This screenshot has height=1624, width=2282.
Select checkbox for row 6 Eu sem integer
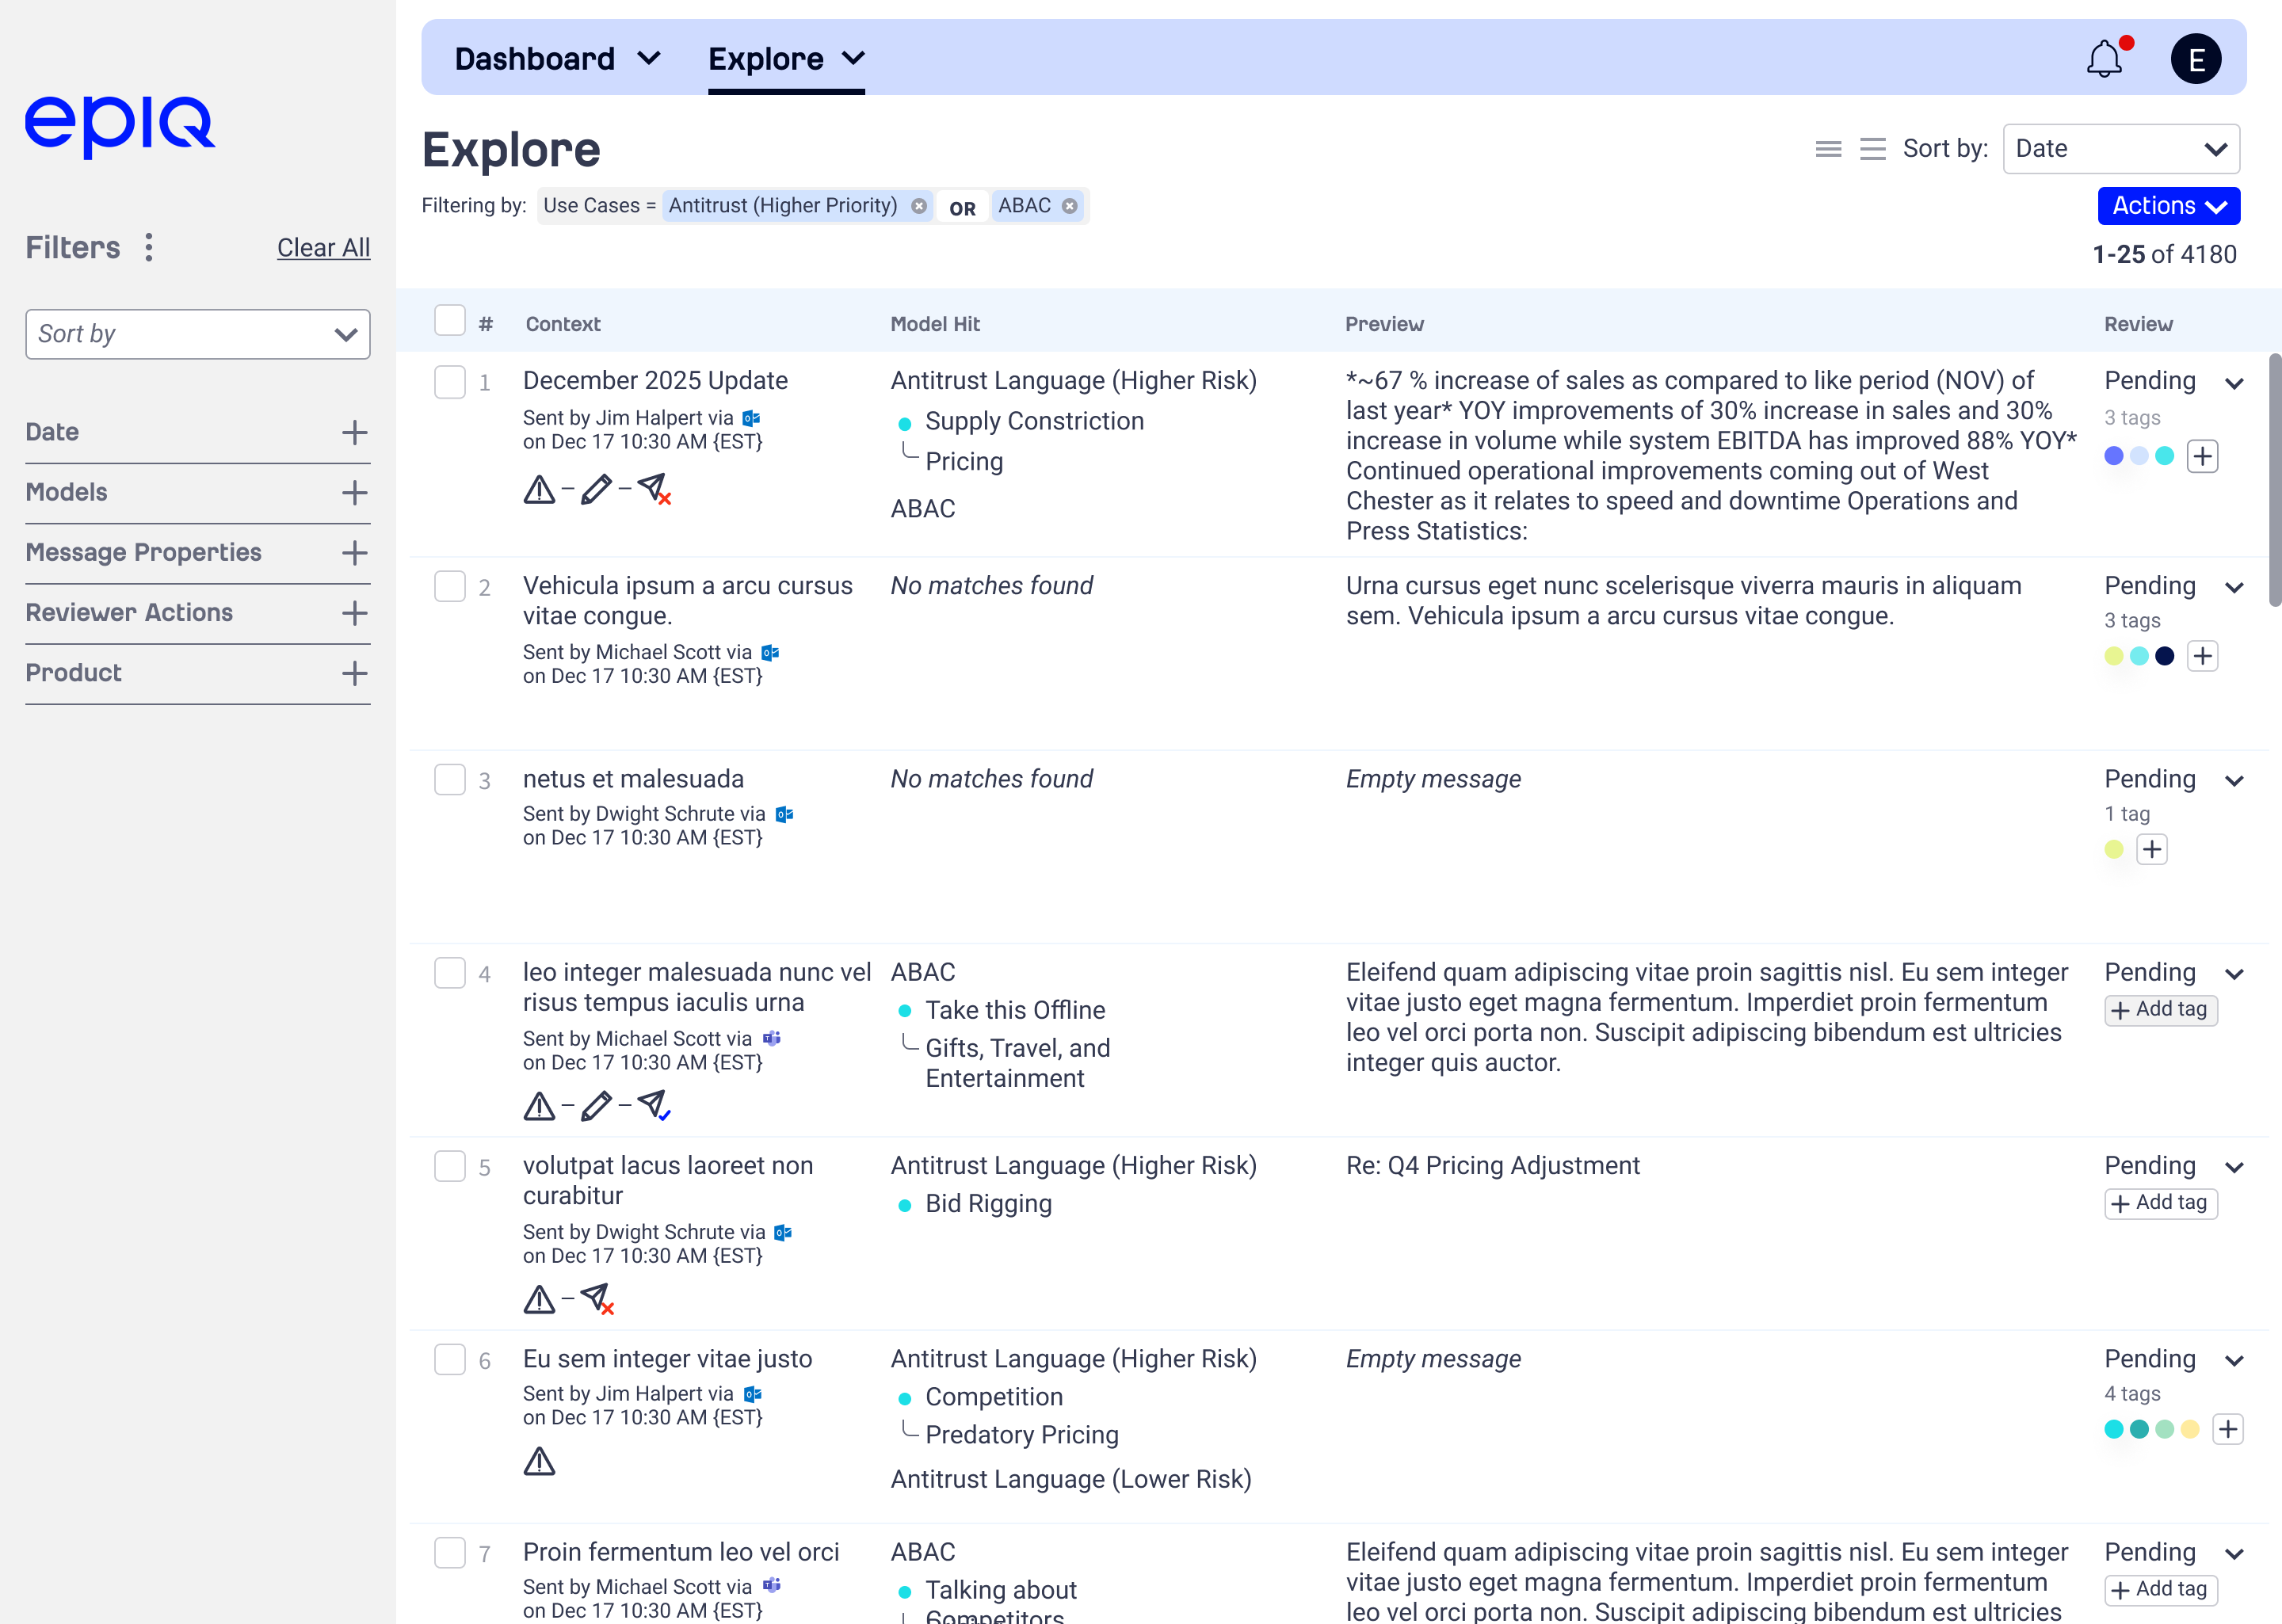click(x=450, y=1359)
